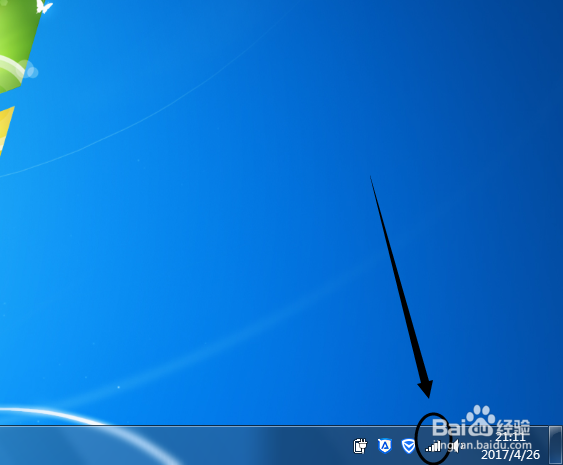Open the blue-and-white shield security tray icon
Image resolution: width=563 pixels, height=465 pixels.
(x=408, y=446)
